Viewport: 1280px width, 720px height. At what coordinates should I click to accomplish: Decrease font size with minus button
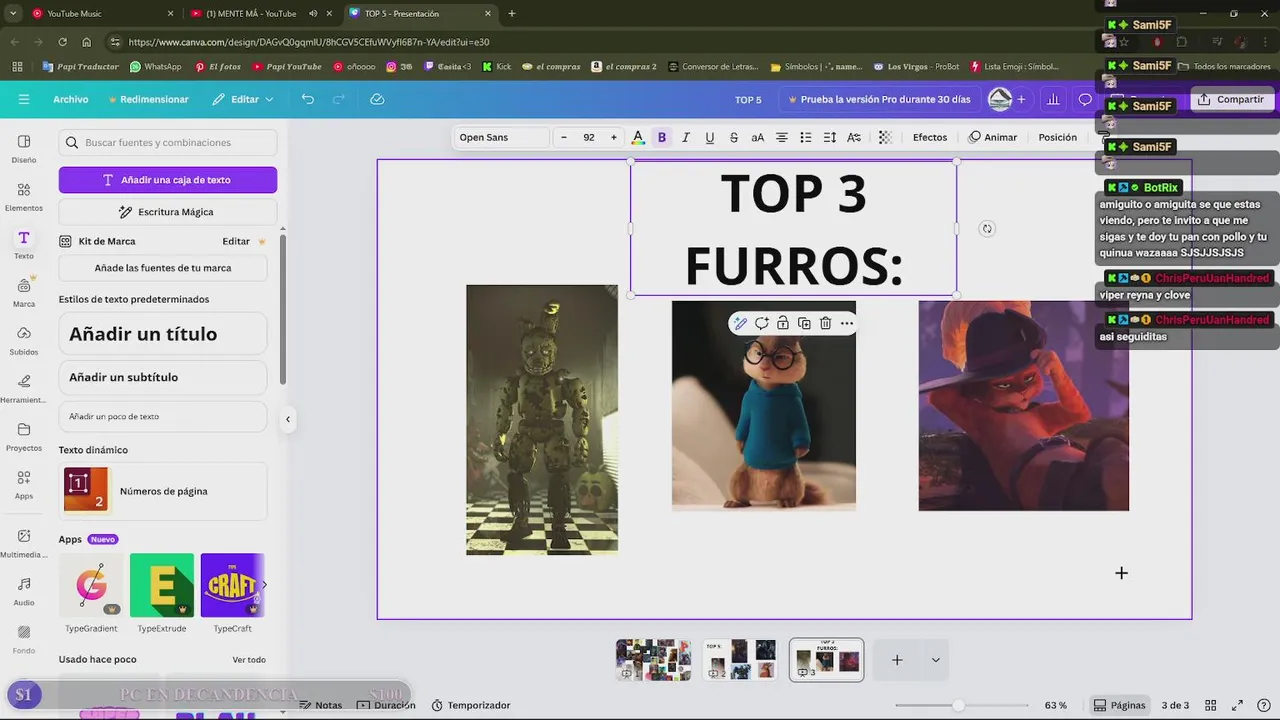click(564, 137)
